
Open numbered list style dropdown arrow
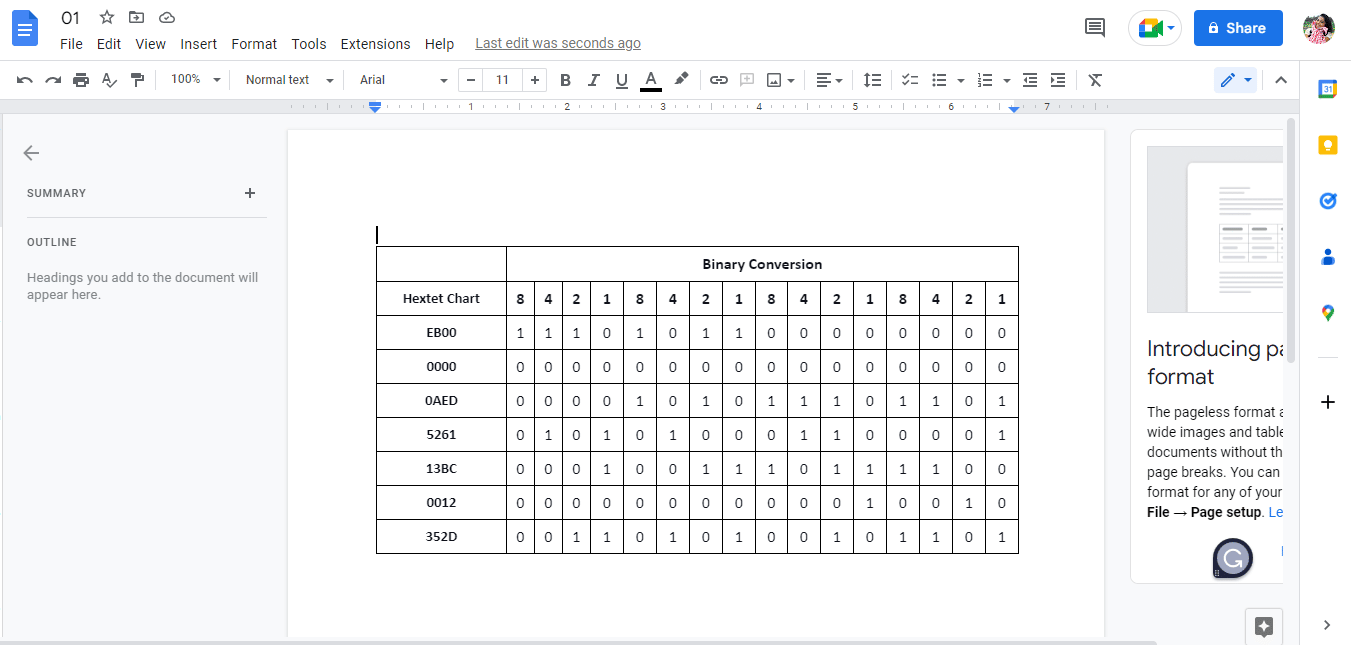(x=1007, y=80)
